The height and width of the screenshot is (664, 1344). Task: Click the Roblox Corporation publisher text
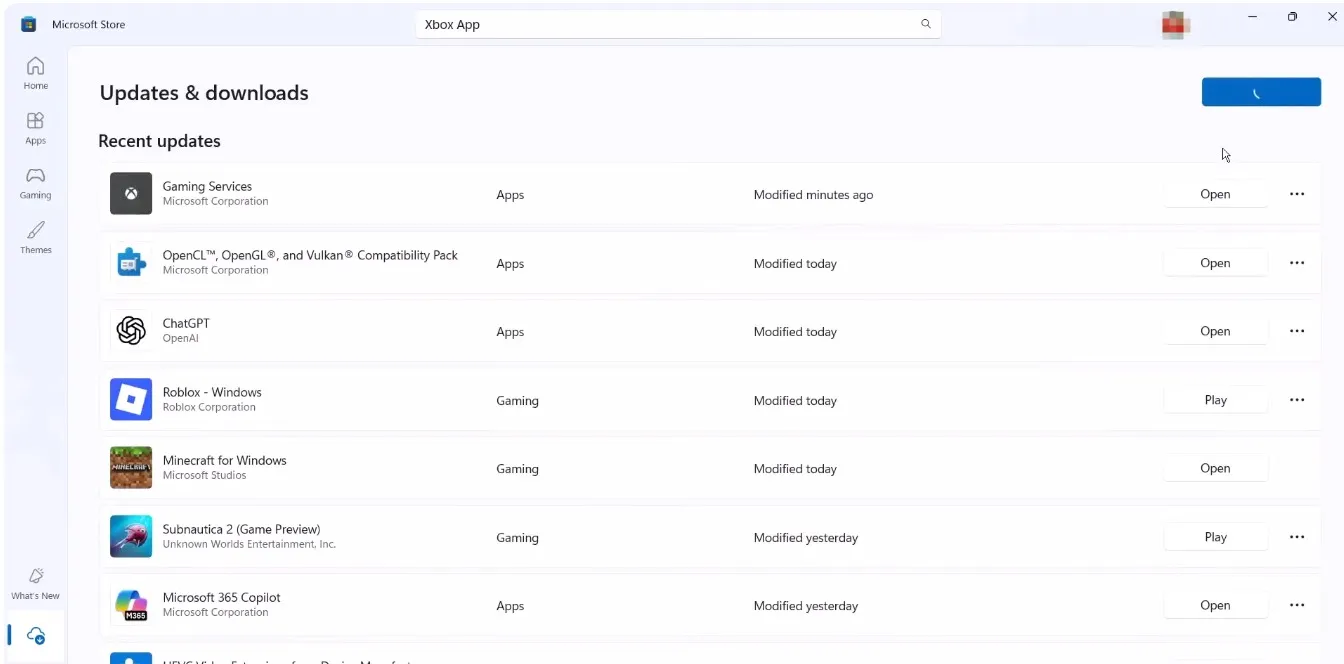(209, 408)
